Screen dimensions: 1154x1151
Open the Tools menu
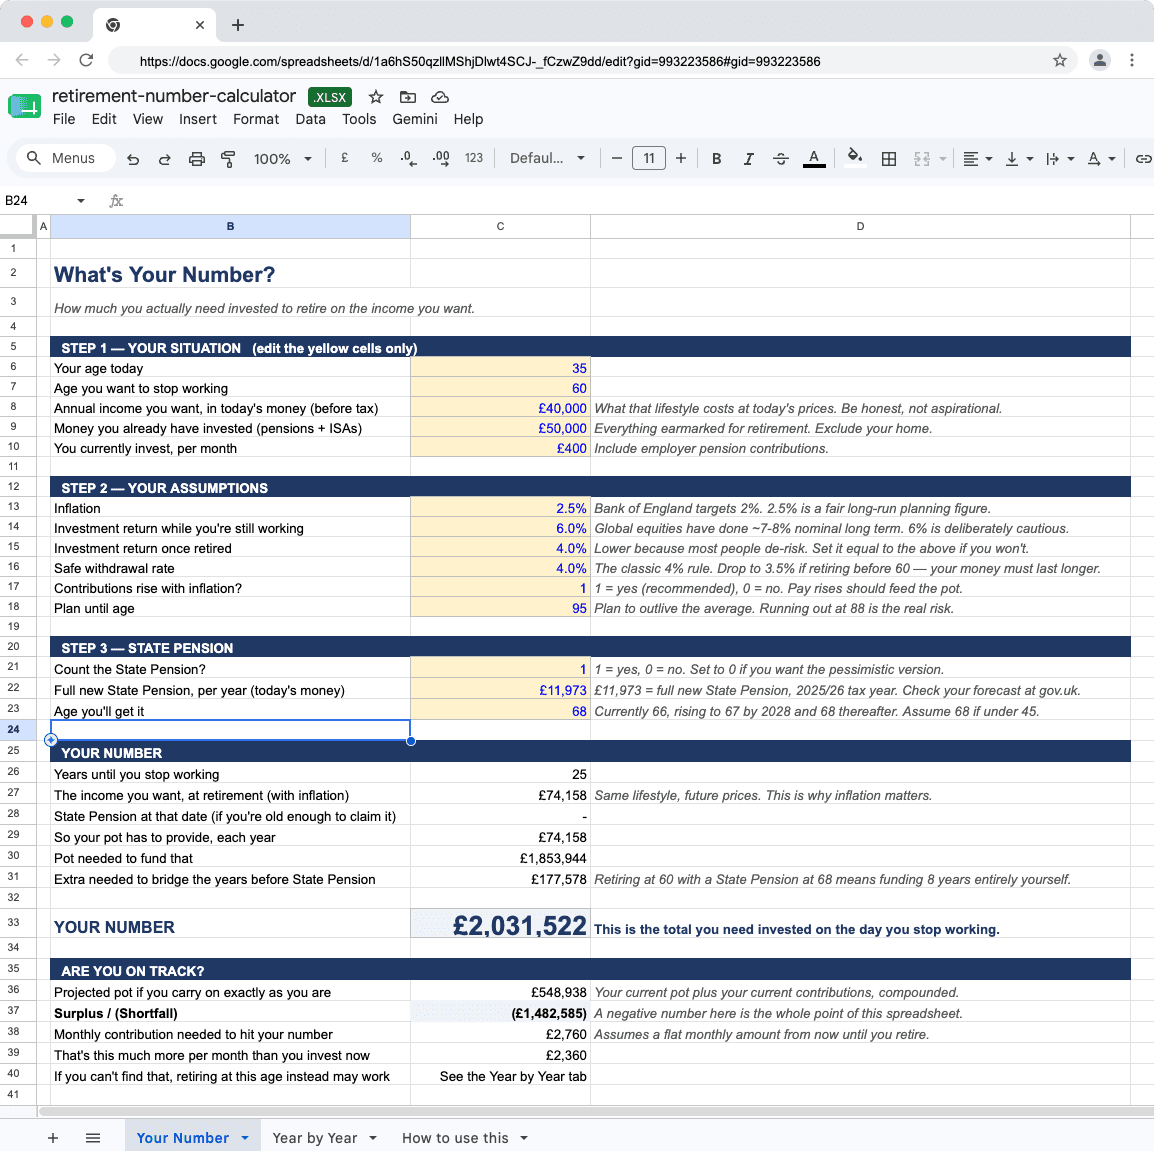click(359, 119)
